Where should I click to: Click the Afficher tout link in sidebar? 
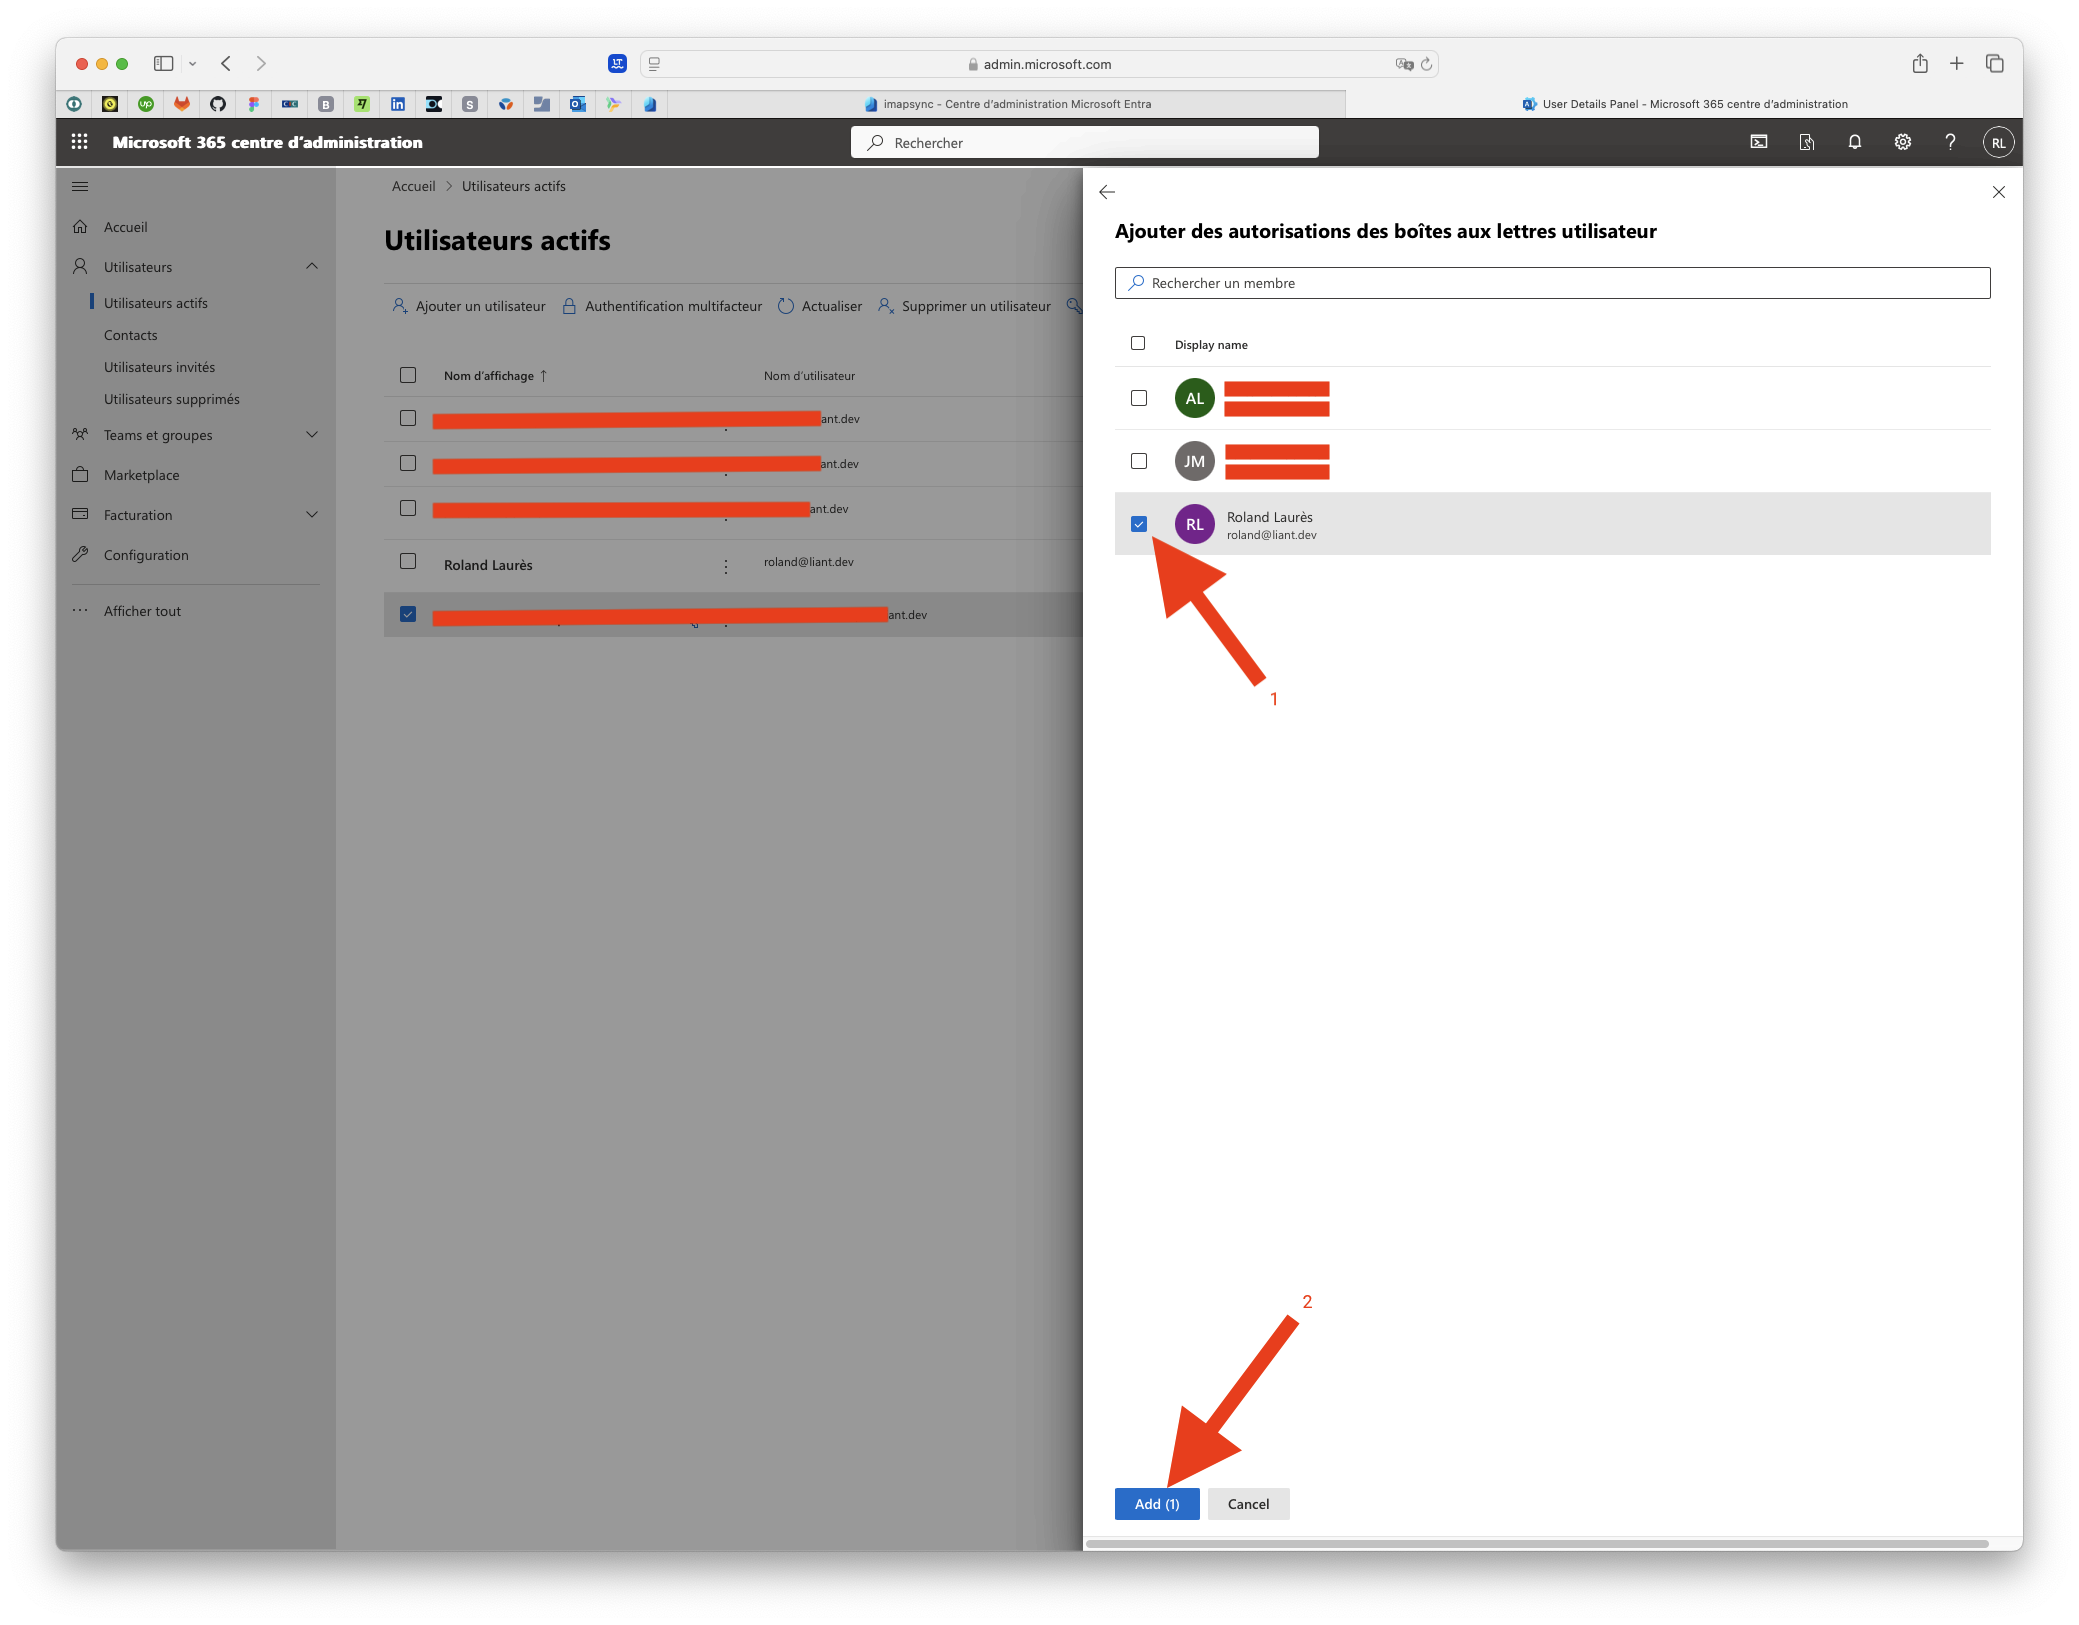point(142,611)
